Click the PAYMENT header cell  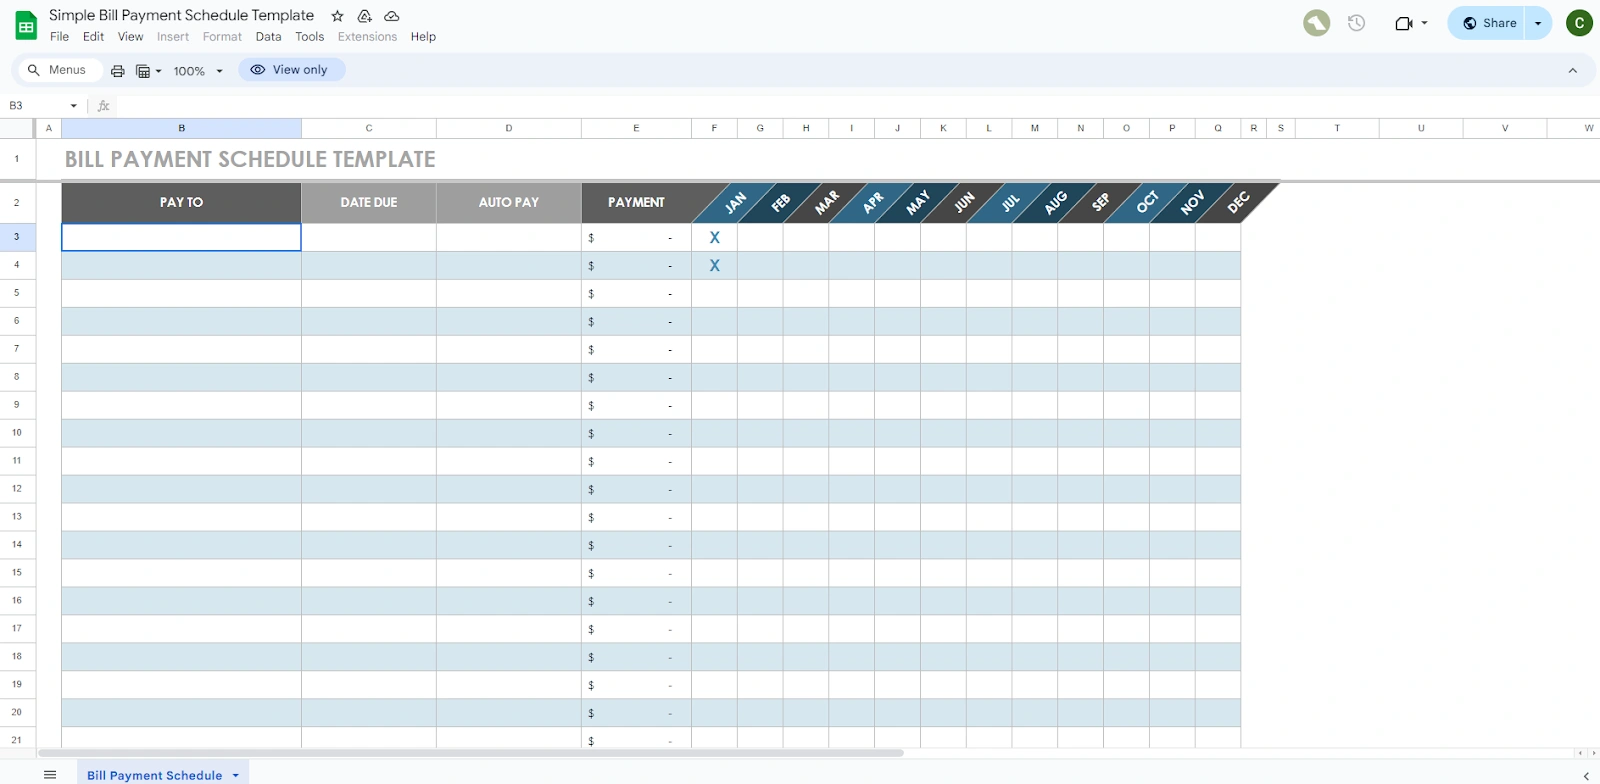(636, 202)
